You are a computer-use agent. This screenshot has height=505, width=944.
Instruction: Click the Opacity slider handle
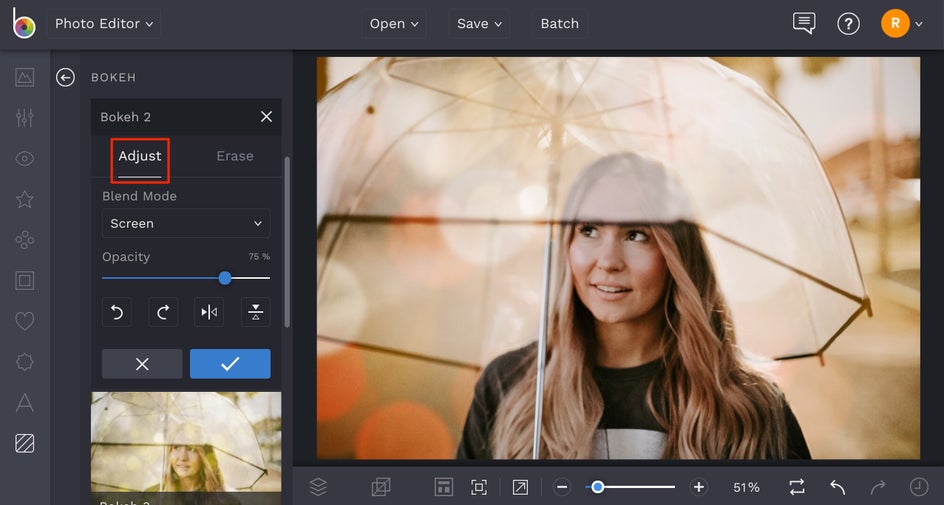tap(225, 278)
